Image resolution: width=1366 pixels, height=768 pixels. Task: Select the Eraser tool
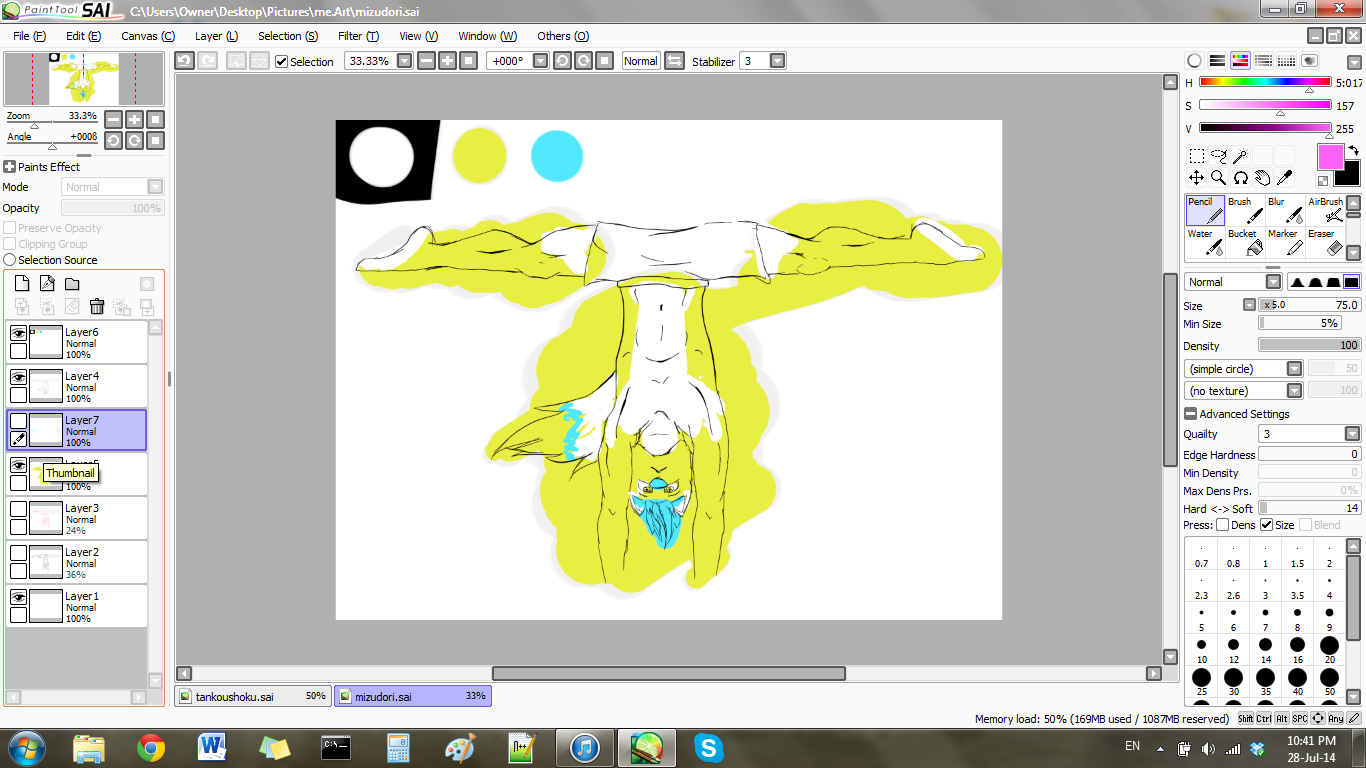pos(1324,242)
